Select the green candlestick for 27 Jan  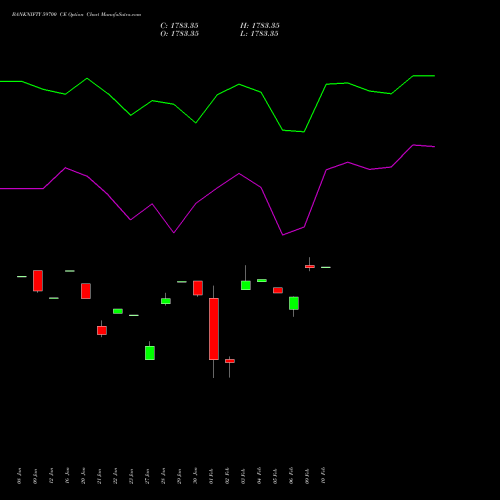(150, 353)
